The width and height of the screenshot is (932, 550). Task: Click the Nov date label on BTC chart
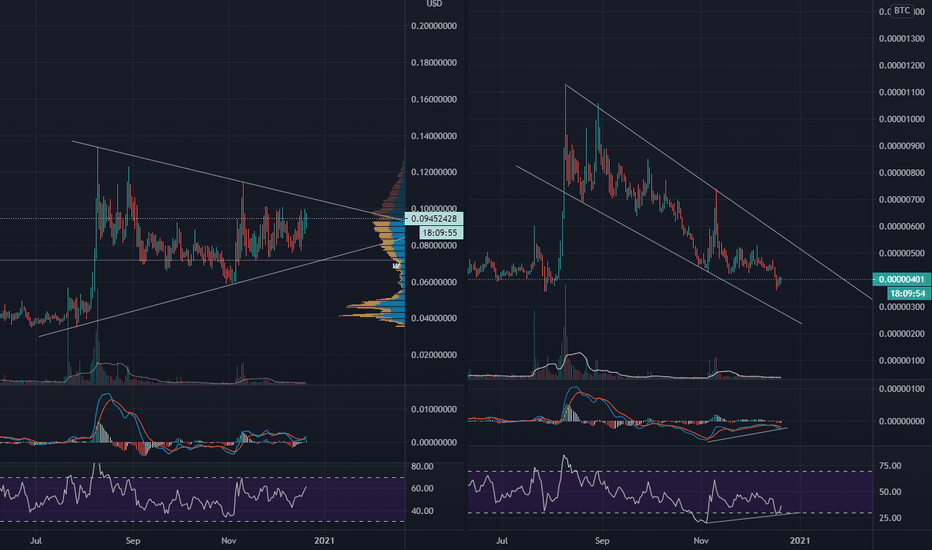pos(701,541)
